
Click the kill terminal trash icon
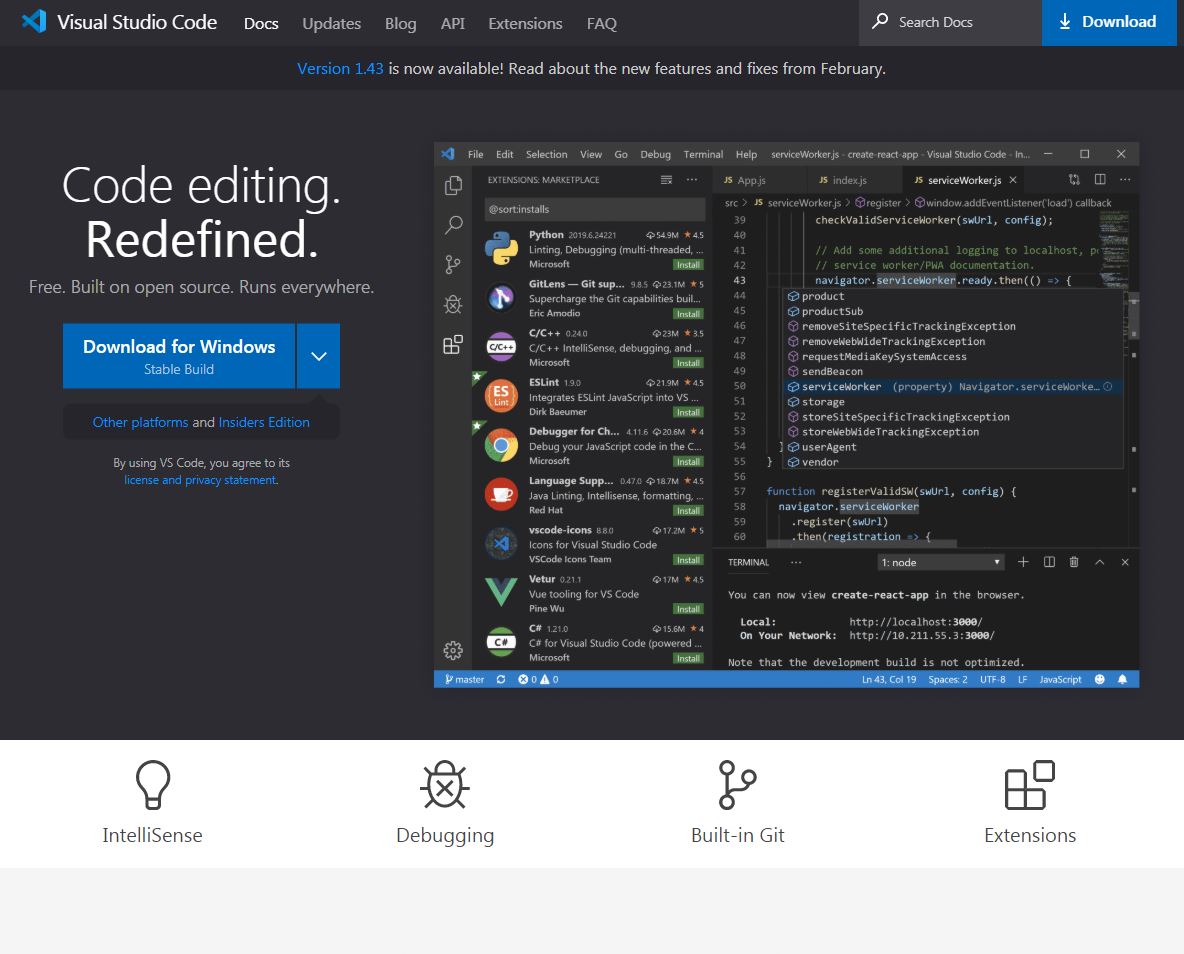tap(1074, 562)
